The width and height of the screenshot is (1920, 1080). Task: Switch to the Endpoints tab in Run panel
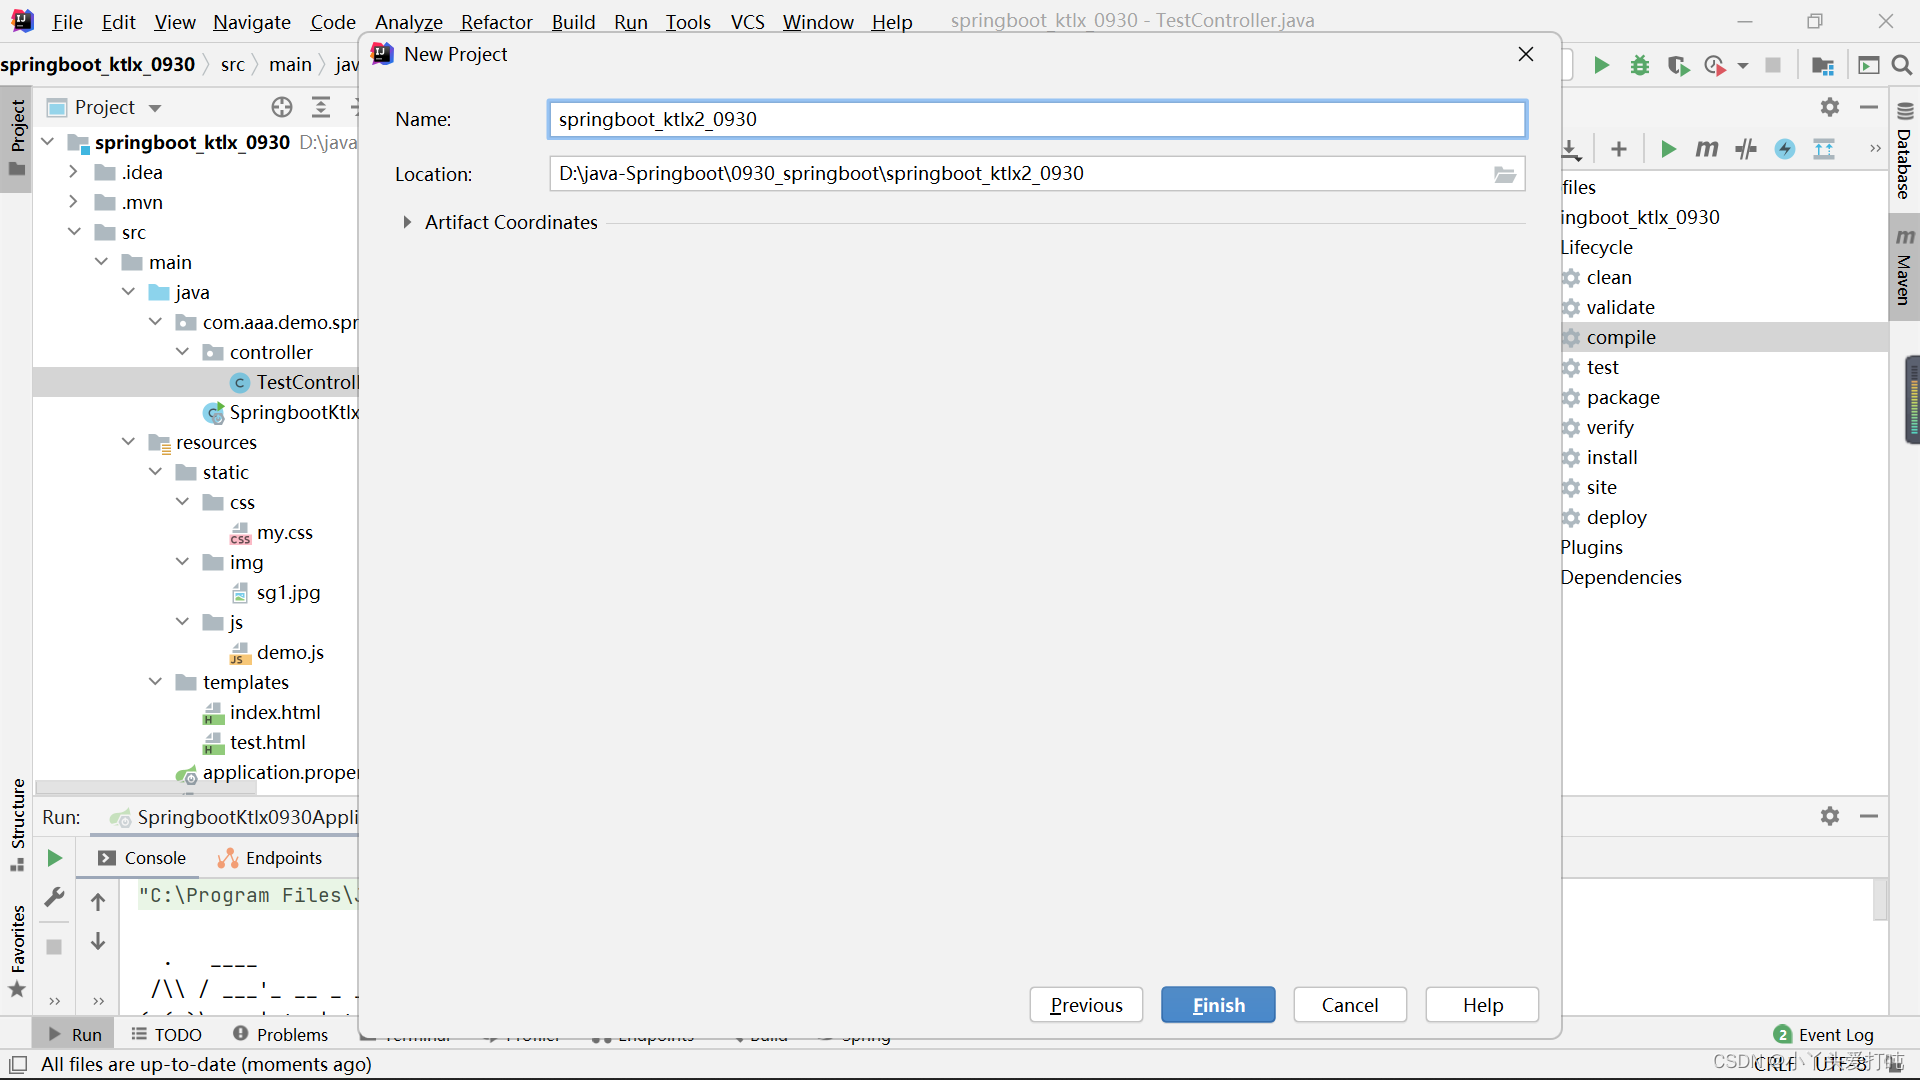[x=270, y=858]
